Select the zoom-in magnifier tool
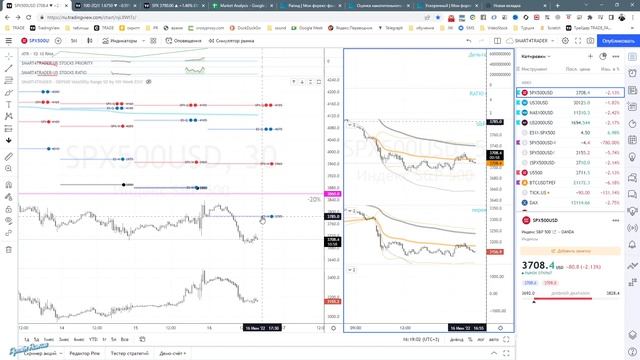640x360 pixels. click(9, 169)
